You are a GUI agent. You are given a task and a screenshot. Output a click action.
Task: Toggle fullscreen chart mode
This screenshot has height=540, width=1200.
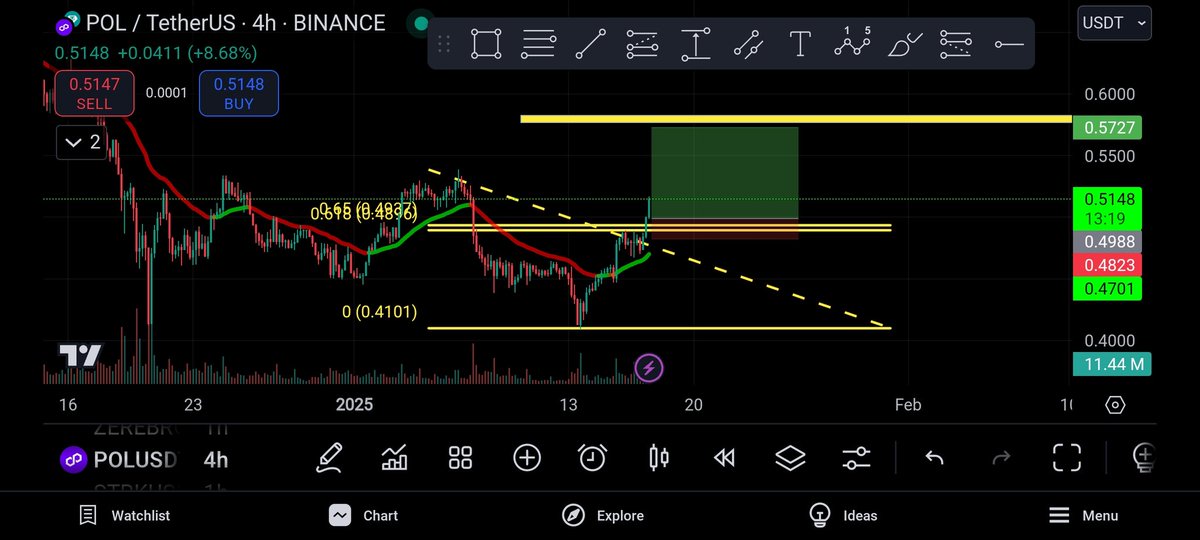click(x=1067, y=458)
